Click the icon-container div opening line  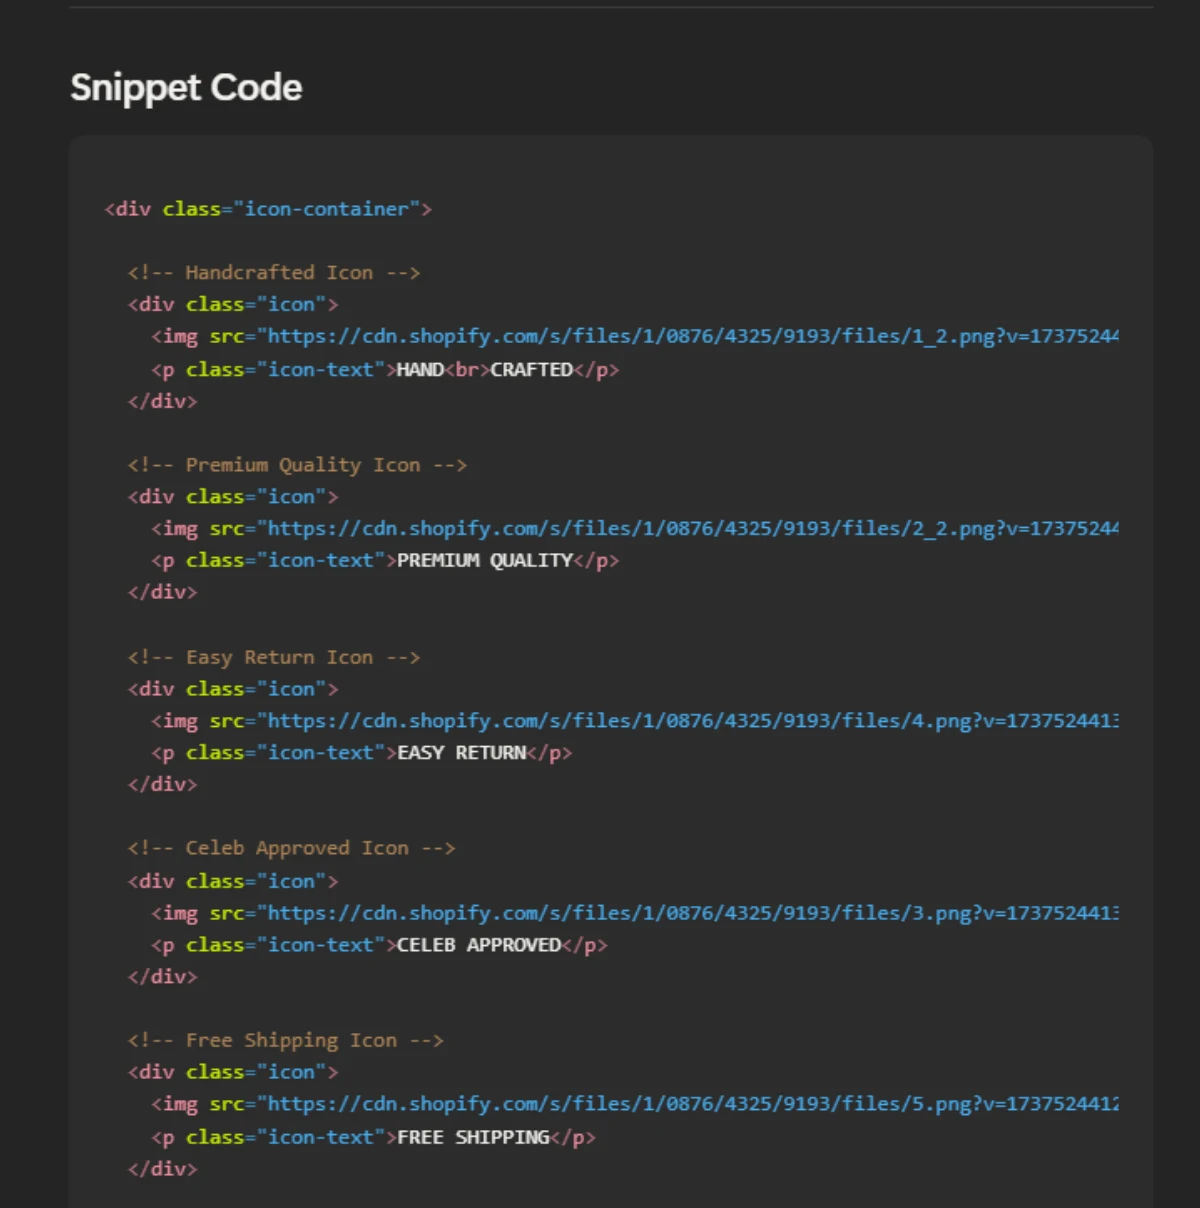[268, 209]
